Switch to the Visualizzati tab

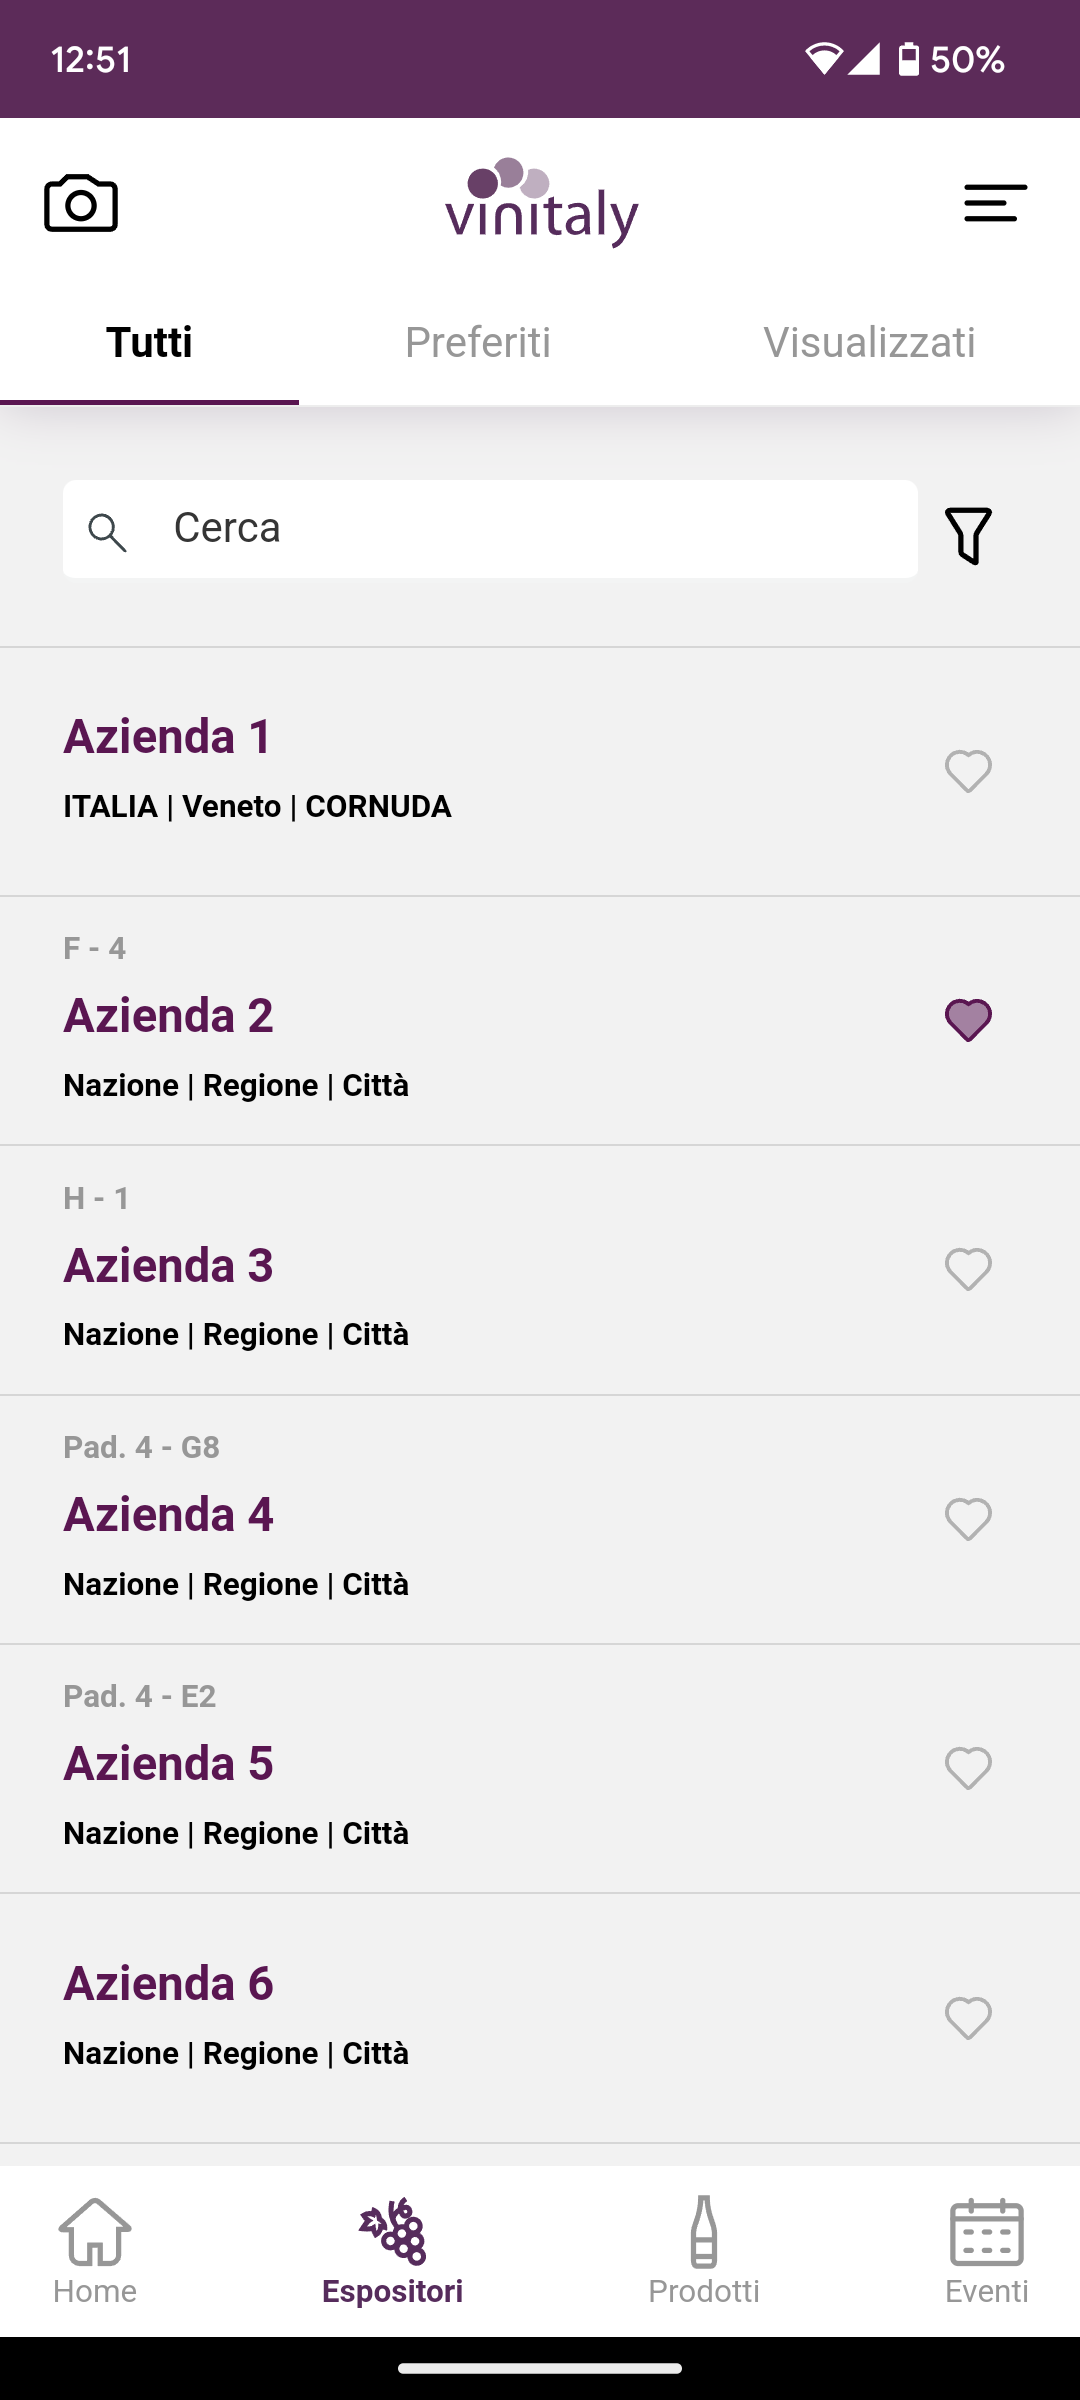point(869,343)
